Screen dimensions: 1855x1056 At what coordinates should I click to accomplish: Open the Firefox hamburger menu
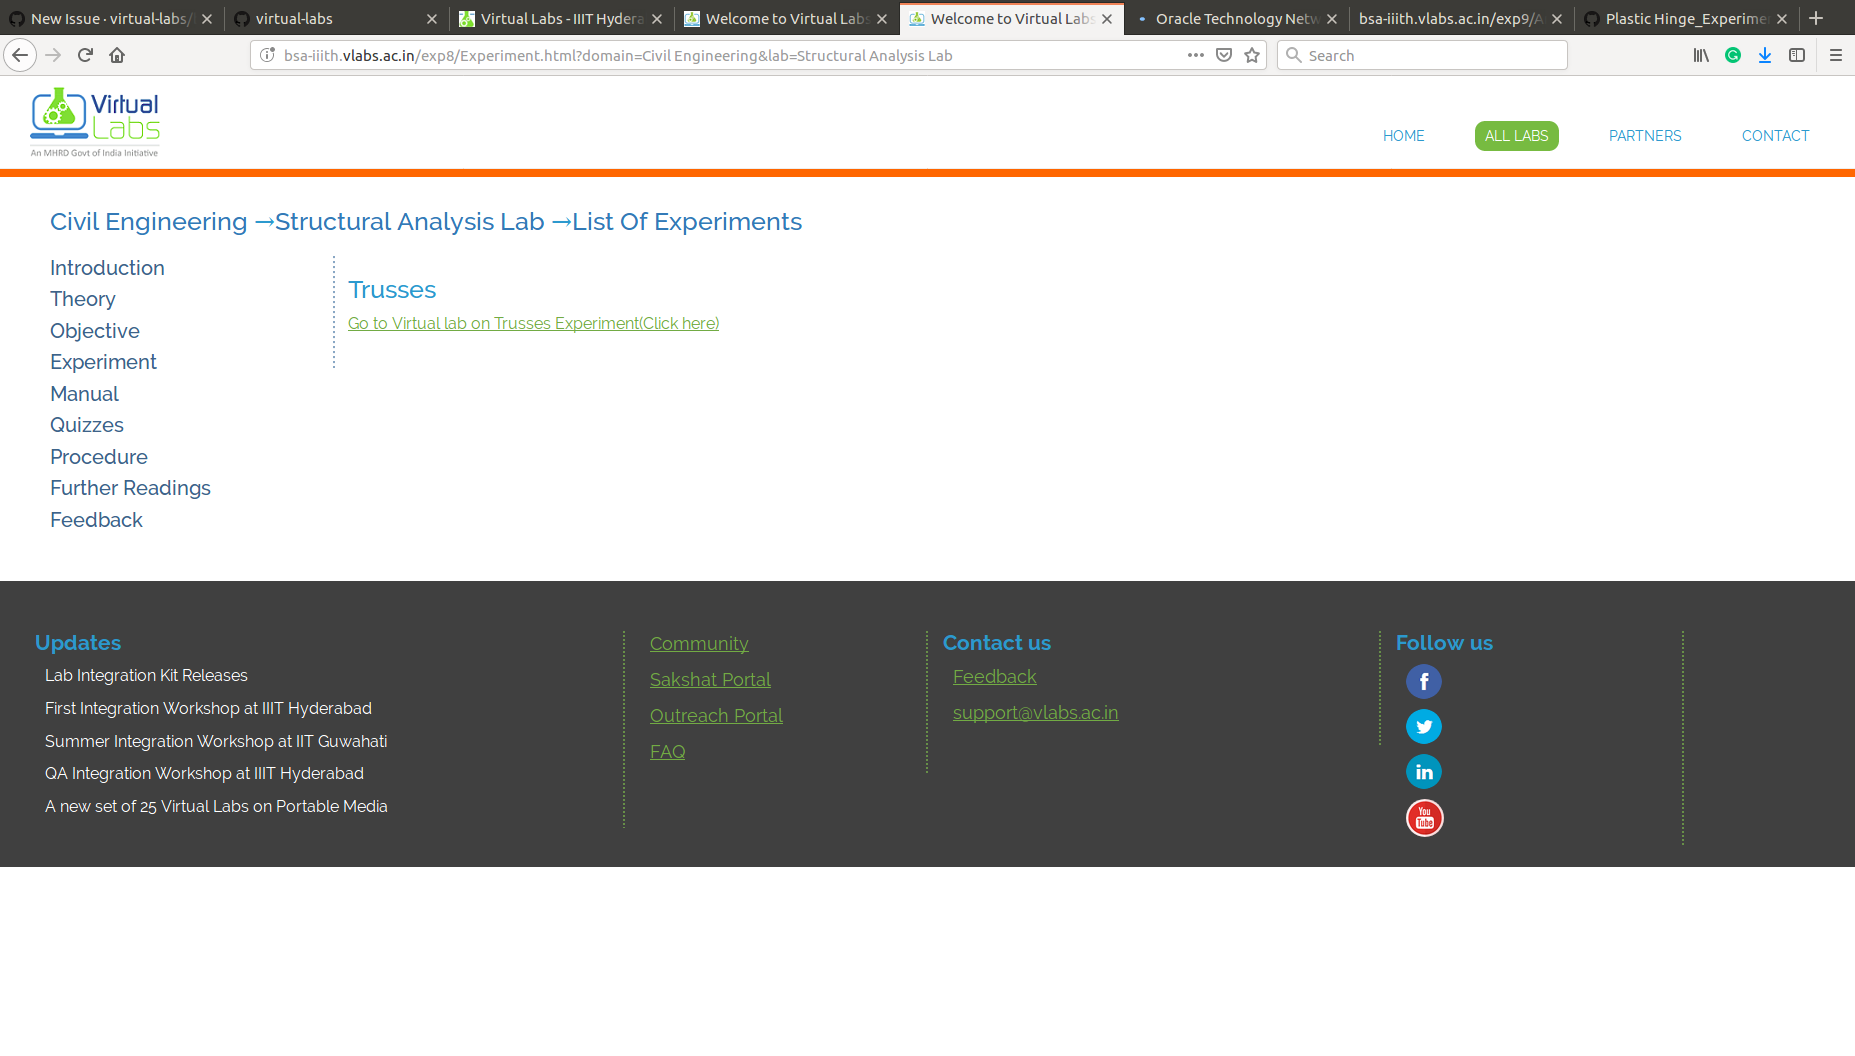click(x=1836, y=55)
